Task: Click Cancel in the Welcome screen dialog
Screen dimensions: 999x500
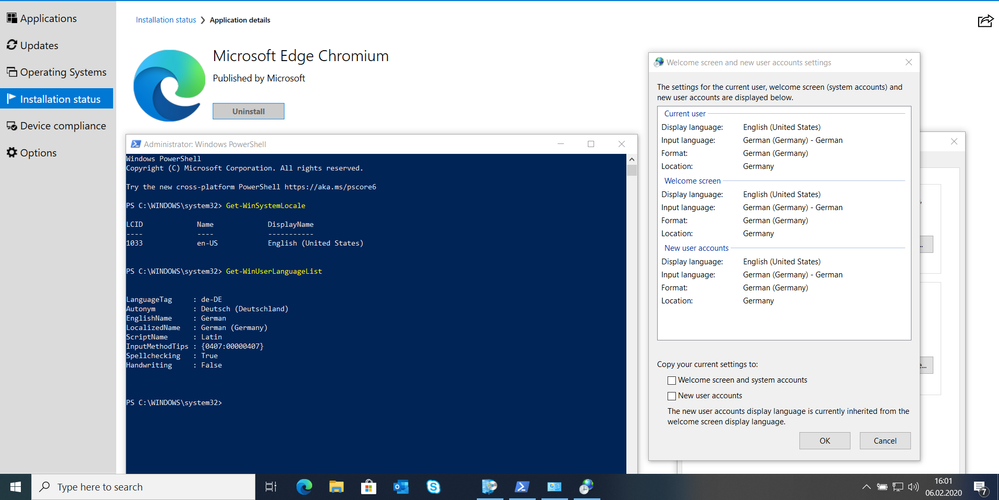Action: (885, 441)
